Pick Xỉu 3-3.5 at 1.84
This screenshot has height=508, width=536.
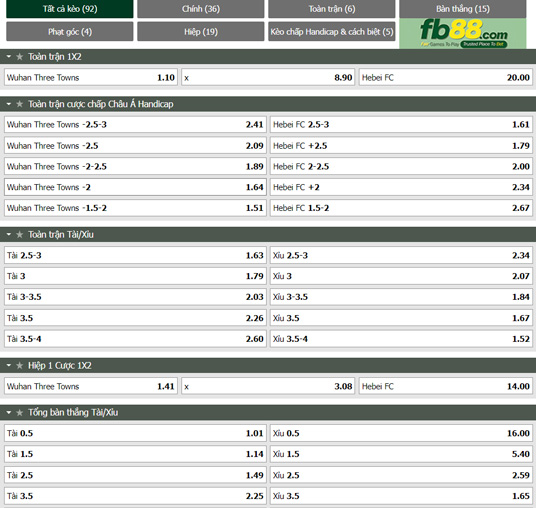point(401,297)
